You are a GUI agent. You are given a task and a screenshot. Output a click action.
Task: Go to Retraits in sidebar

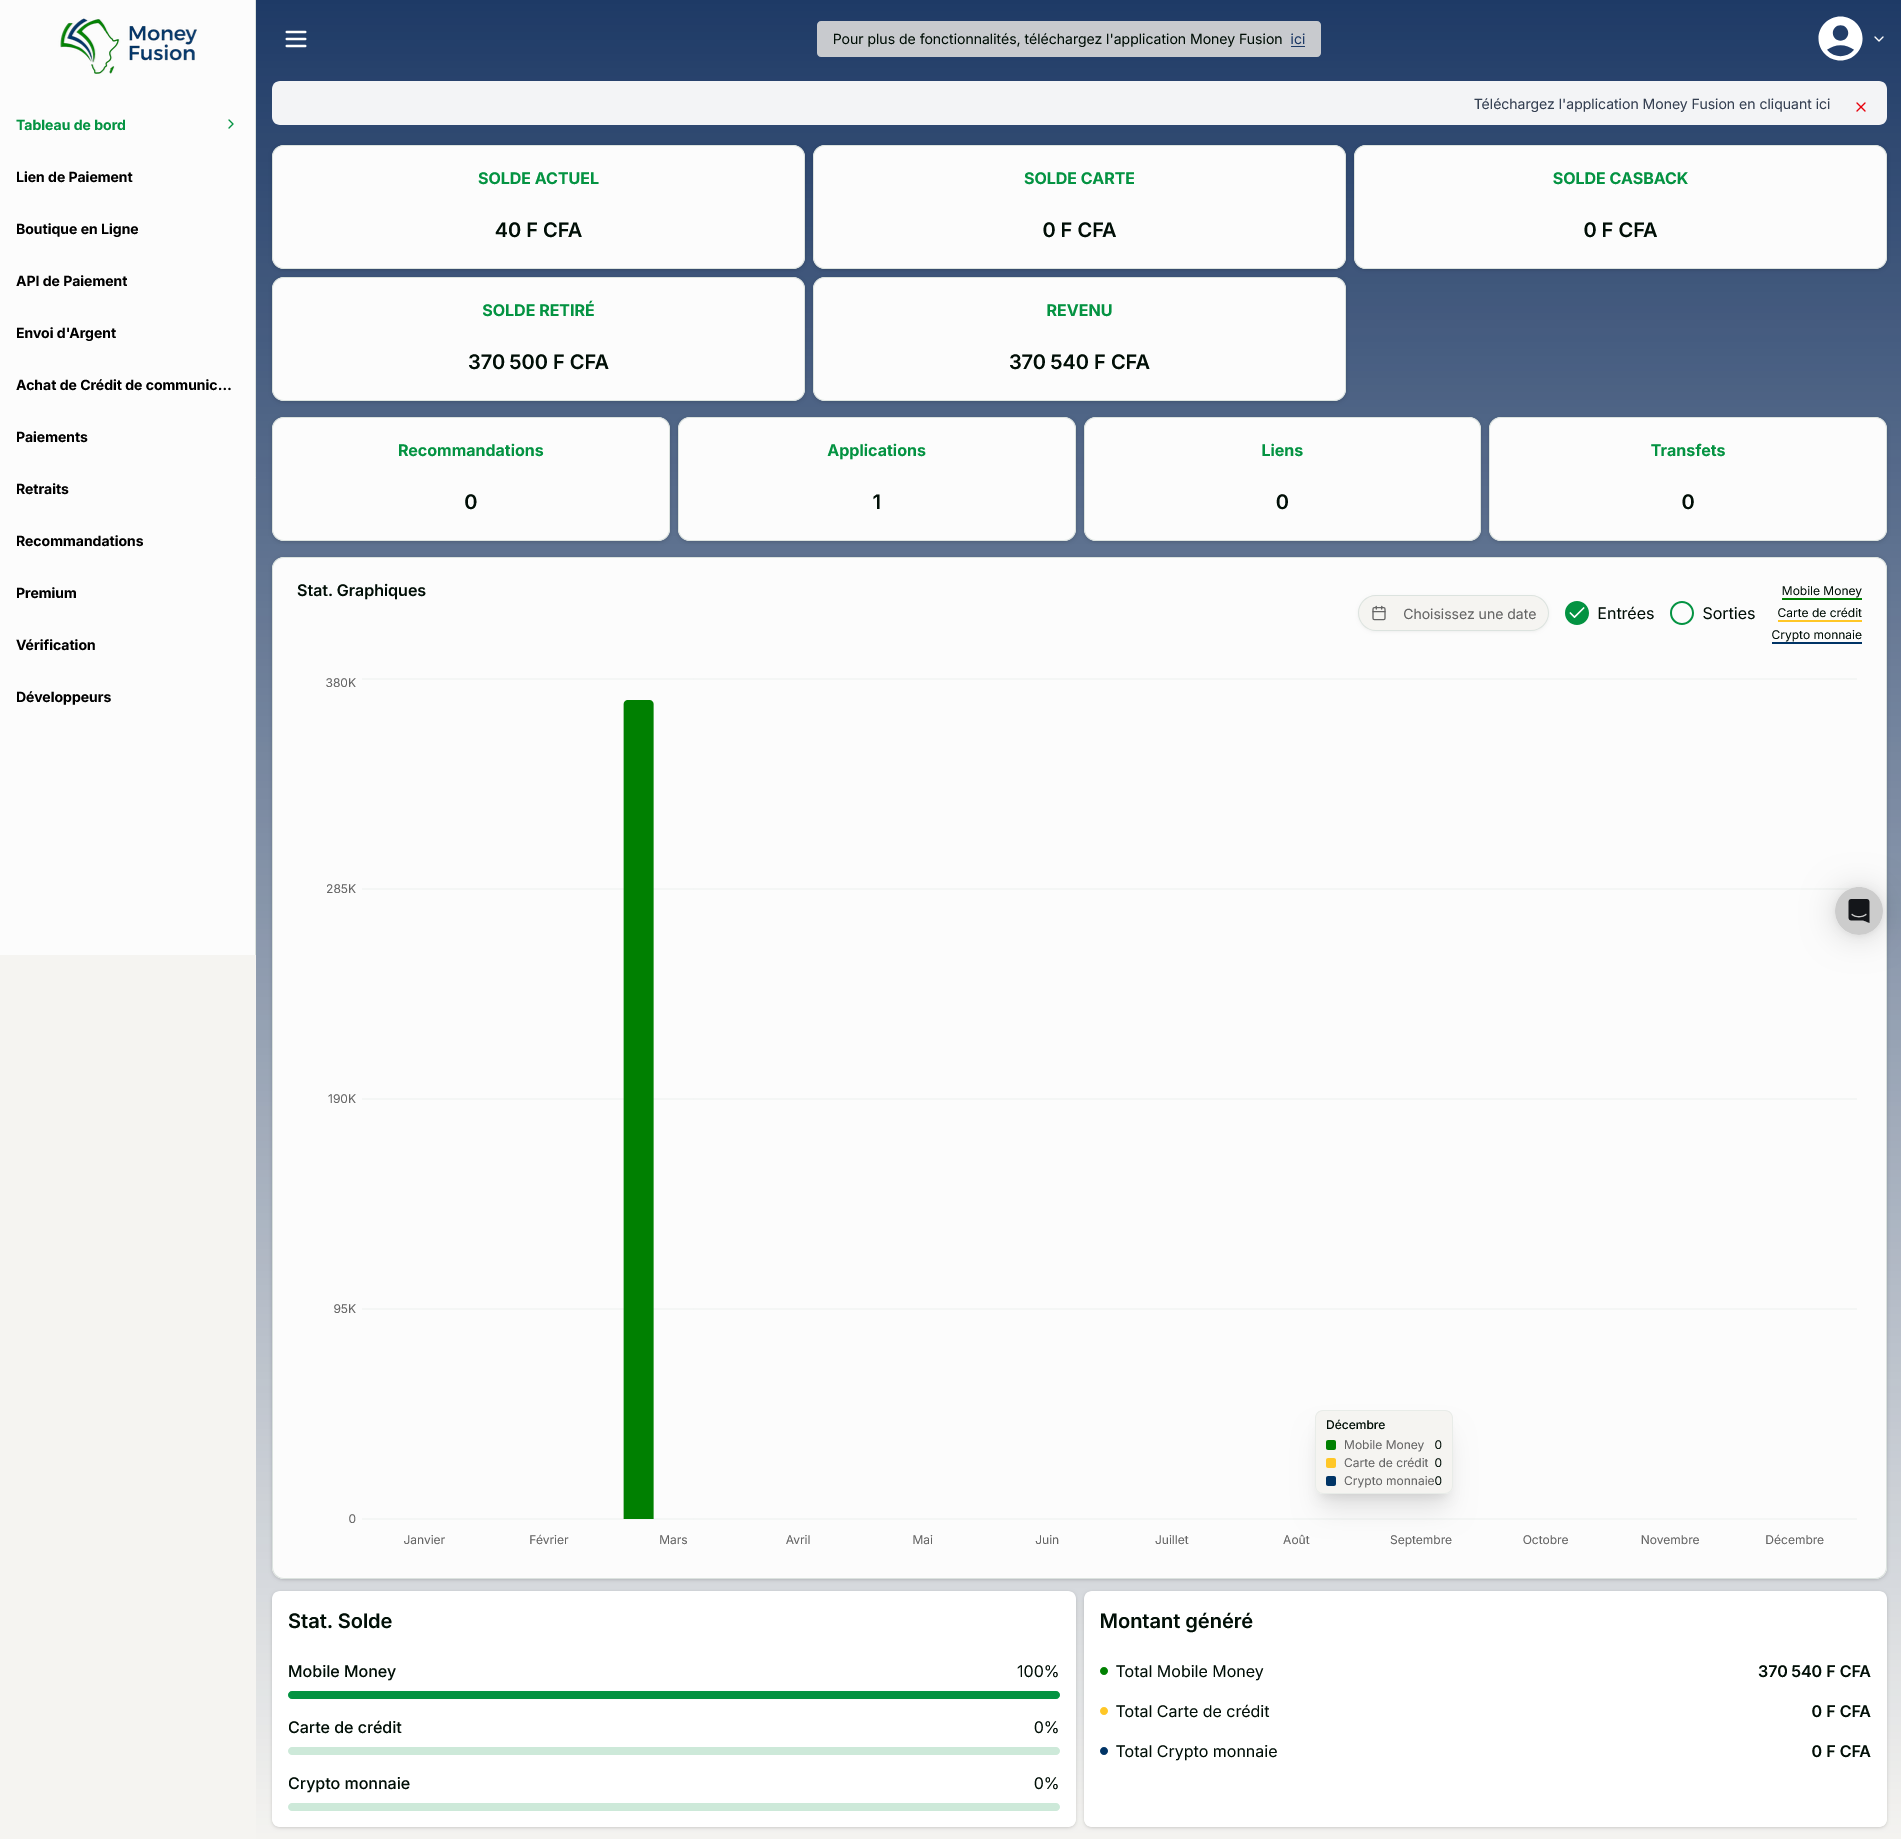click(42, 489)
